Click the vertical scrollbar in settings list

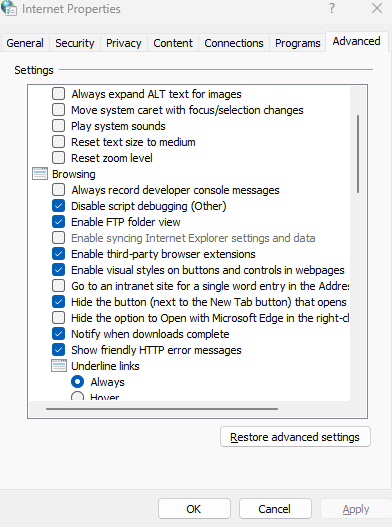point(358,154)
